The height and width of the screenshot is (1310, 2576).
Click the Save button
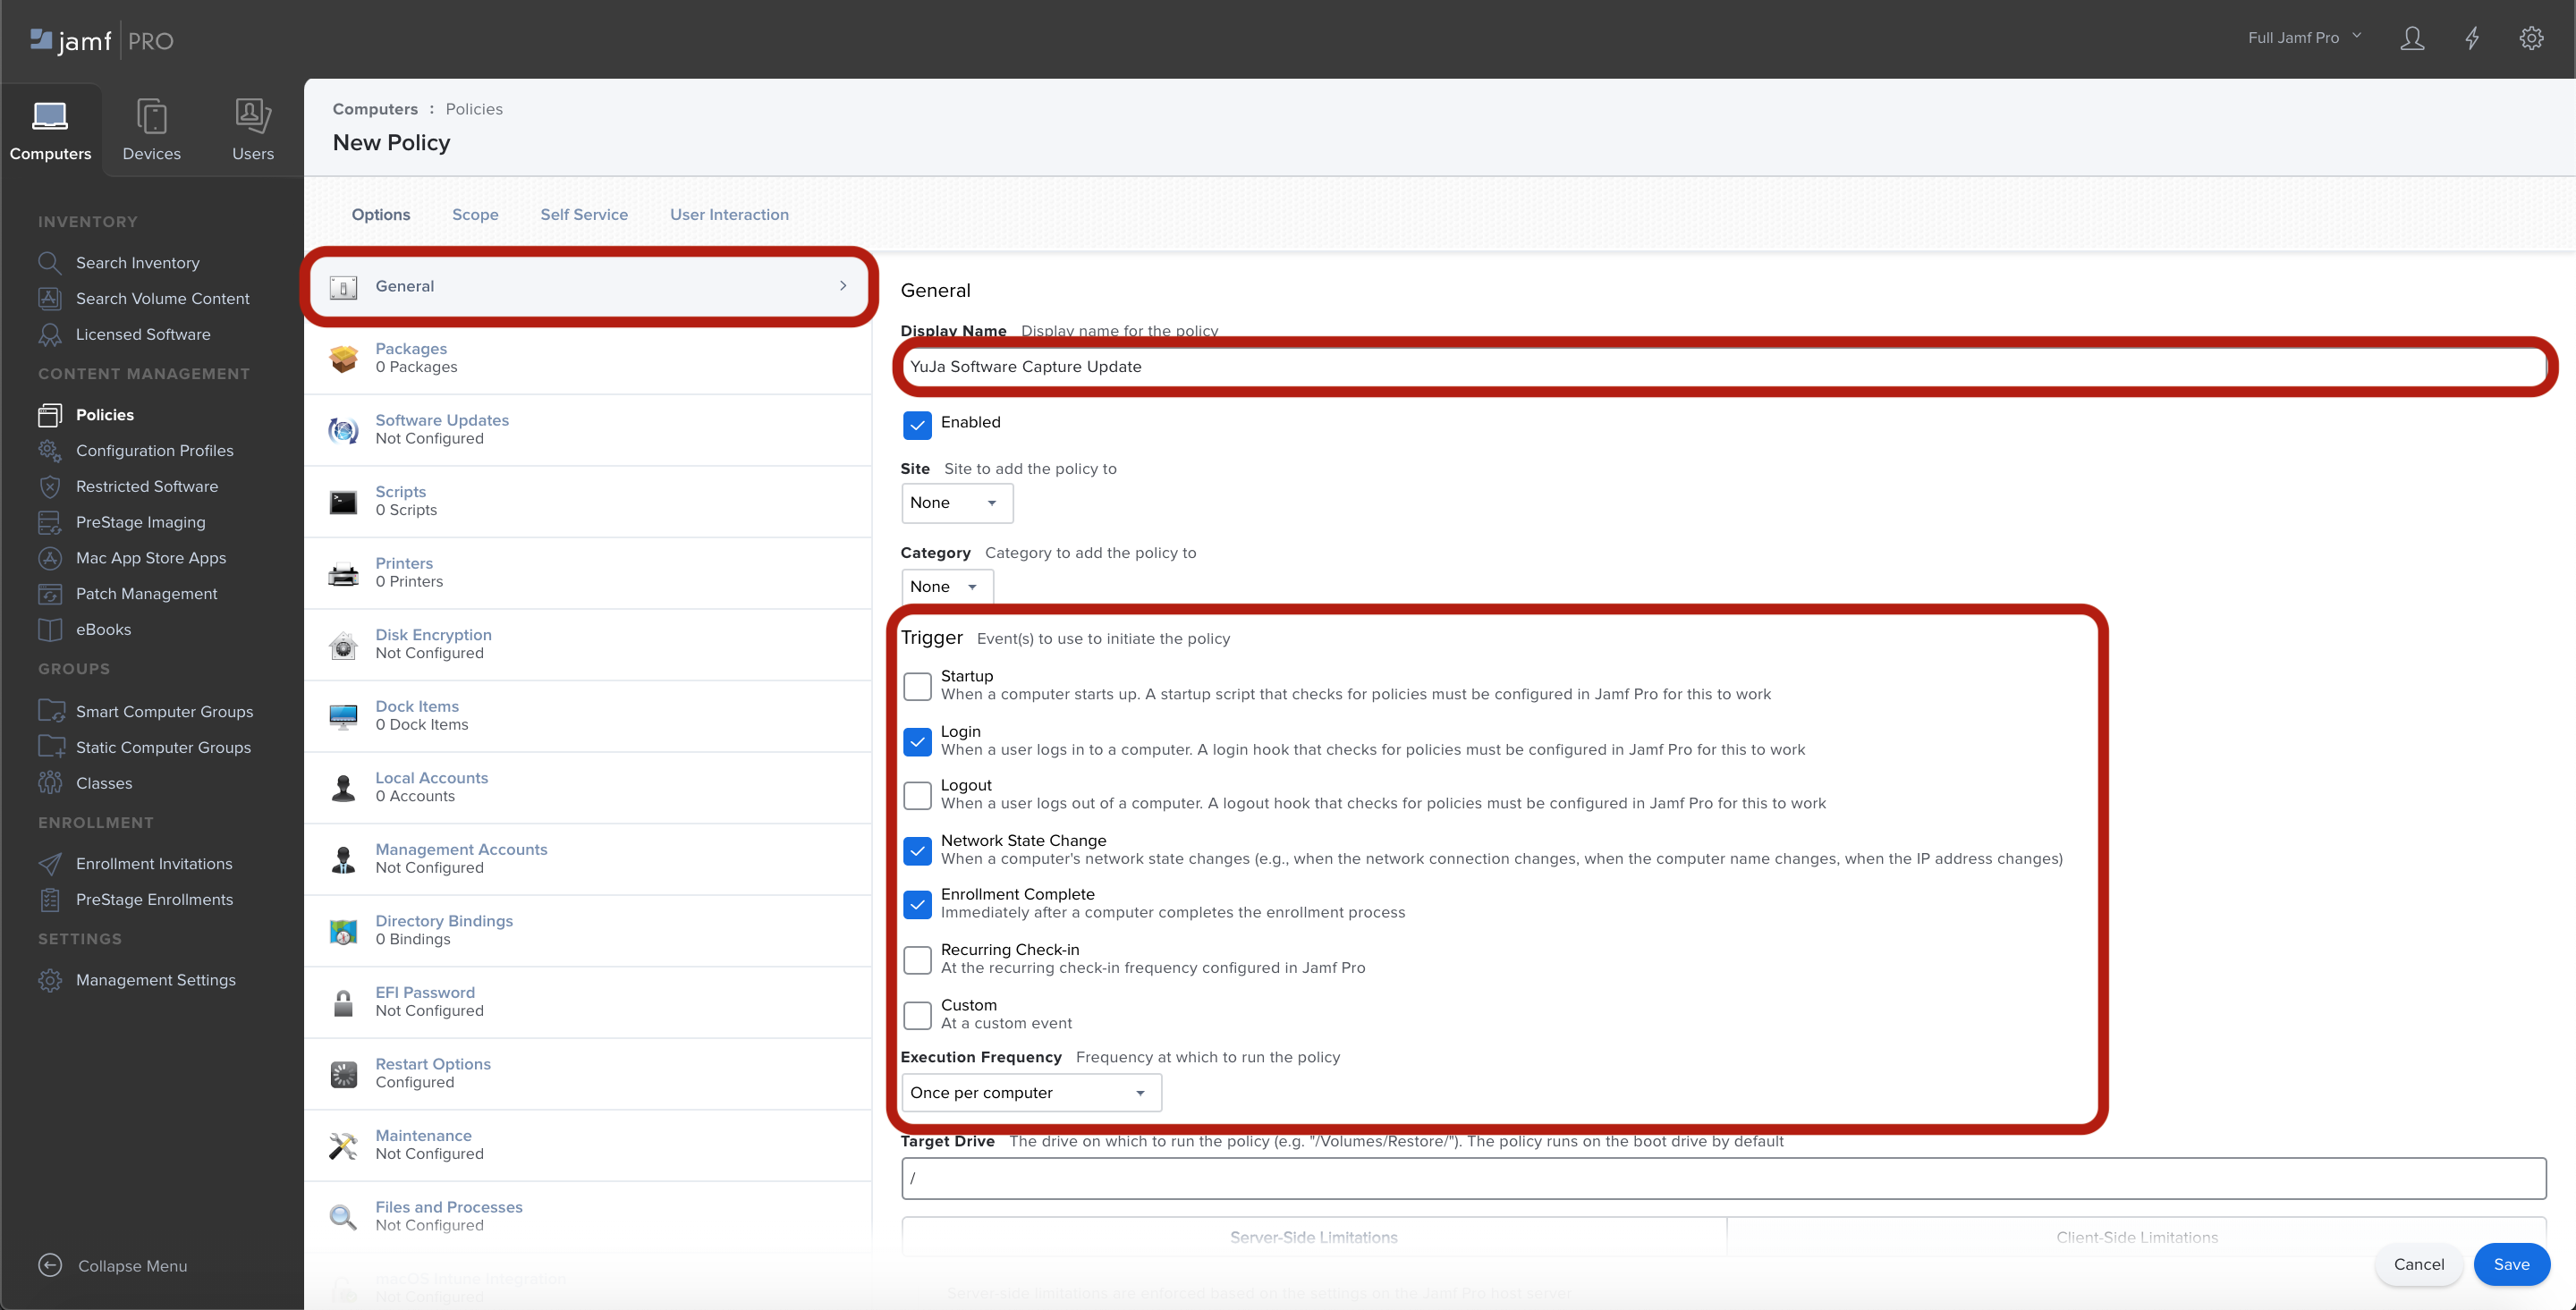[2513, 1264]
